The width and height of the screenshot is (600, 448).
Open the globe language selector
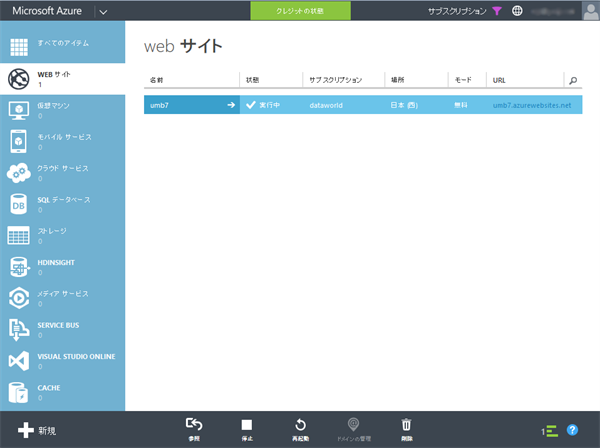pyautogui.click(x=517, y=11)
